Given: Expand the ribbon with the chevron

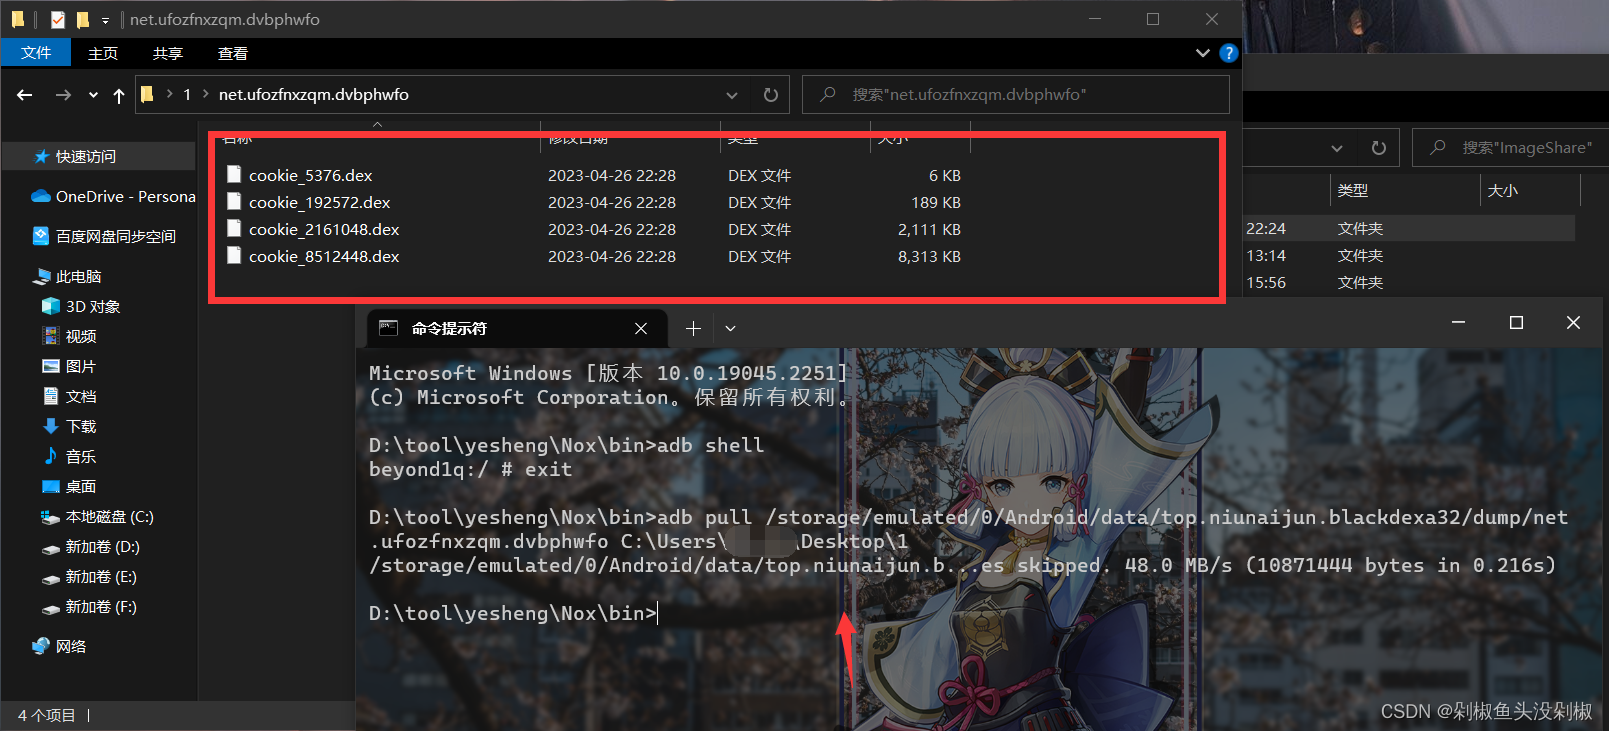Looking at the screenshot, I should [1202, 53].
